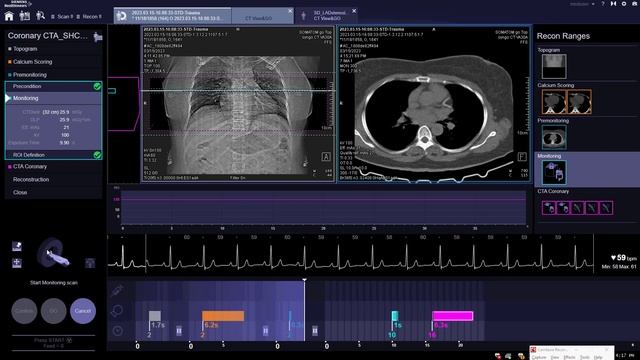Select the orange Calcium Scoring timeline block
The width and height of the screenshot is (640, 360).
(x=223, y=316)
